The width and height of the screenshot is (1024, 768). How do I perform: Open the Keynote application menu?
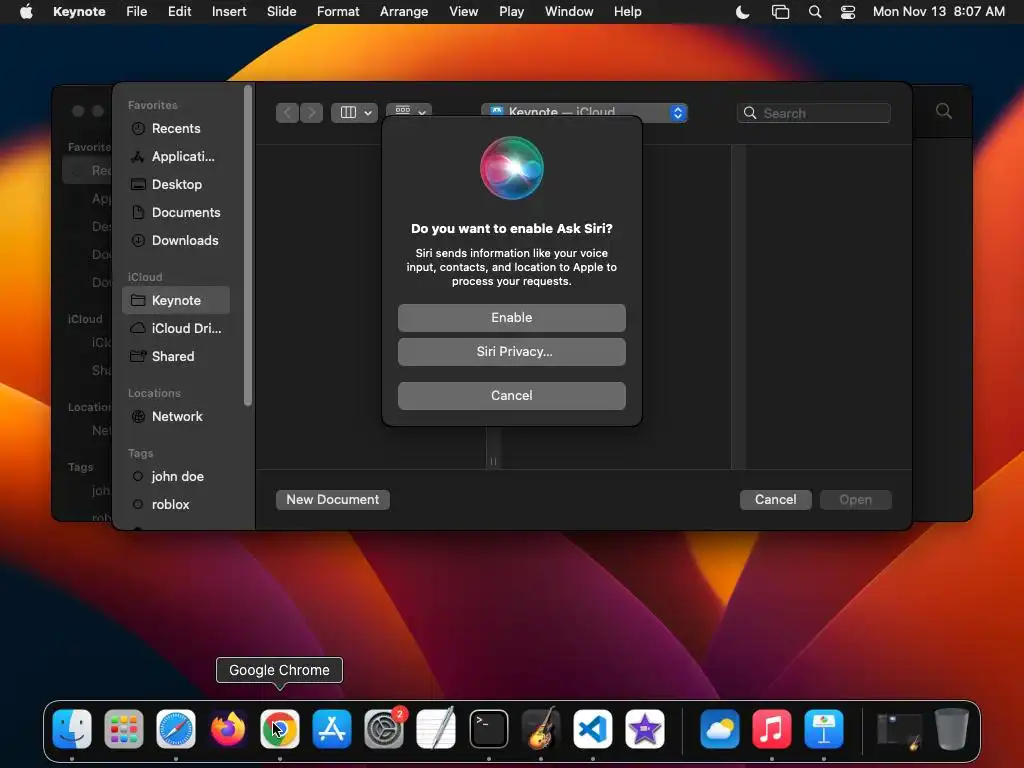pyautogui.click(x=79, y=11)
